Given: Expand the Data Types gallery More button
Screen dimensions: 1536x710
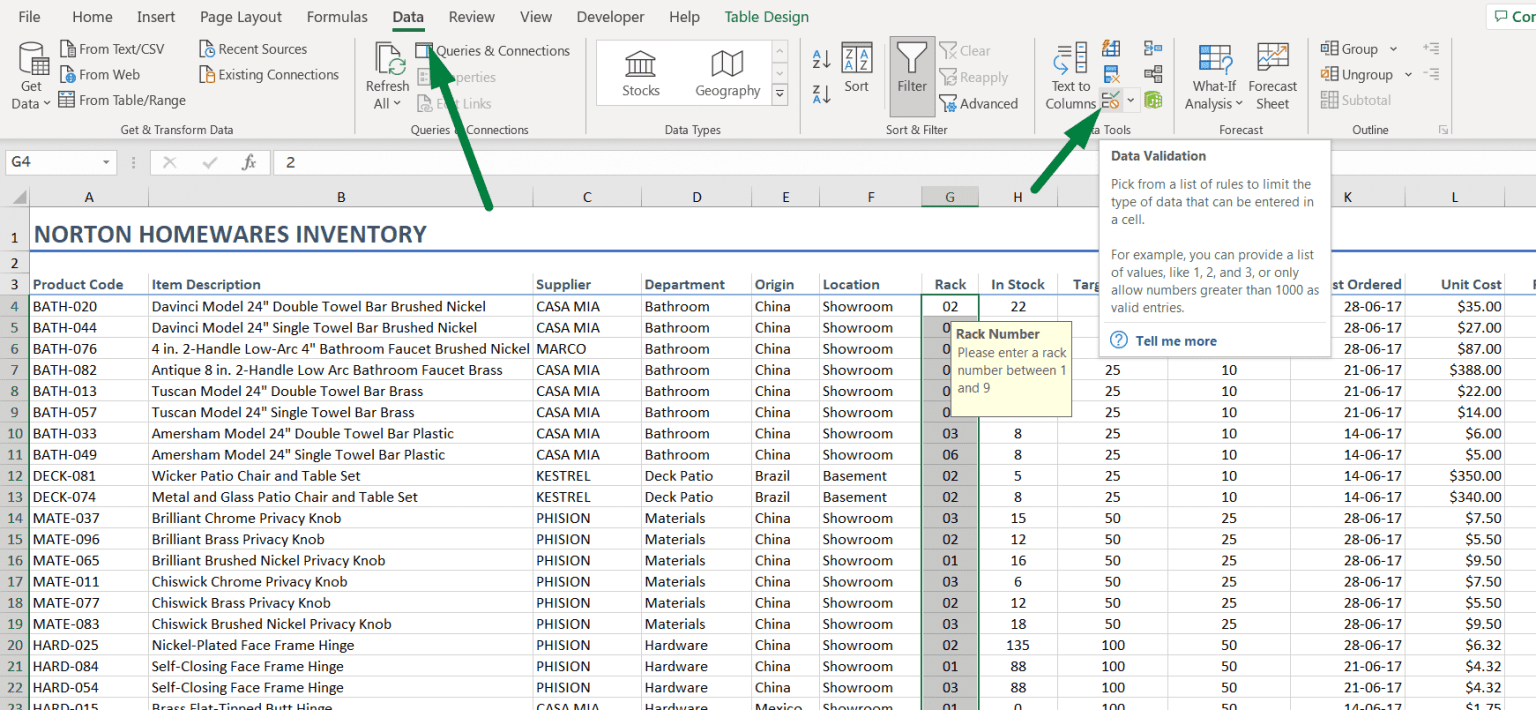Looking at the screenshot, I should click(780, 95).
